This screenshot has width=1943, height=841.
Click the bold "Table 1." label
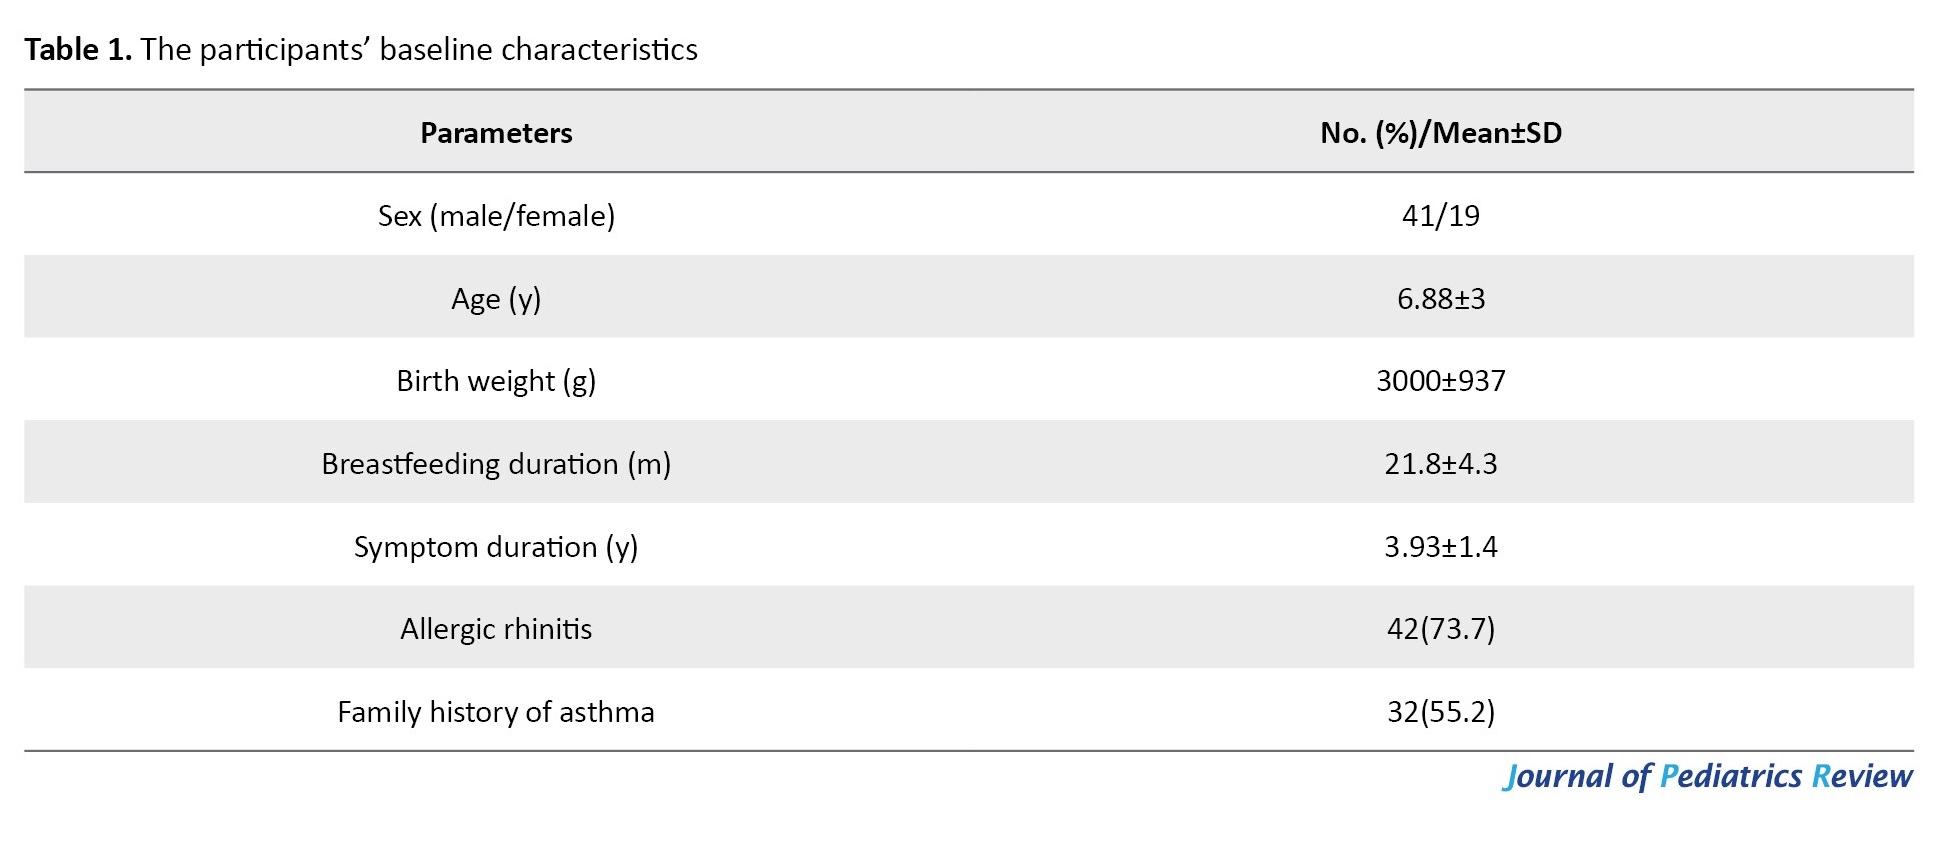78,50
